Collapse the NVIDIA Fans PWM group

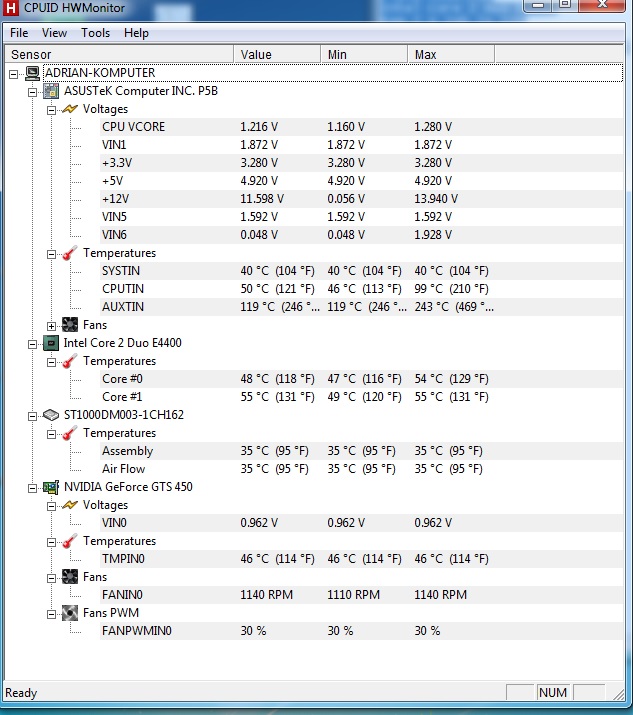tap(52, 615)
